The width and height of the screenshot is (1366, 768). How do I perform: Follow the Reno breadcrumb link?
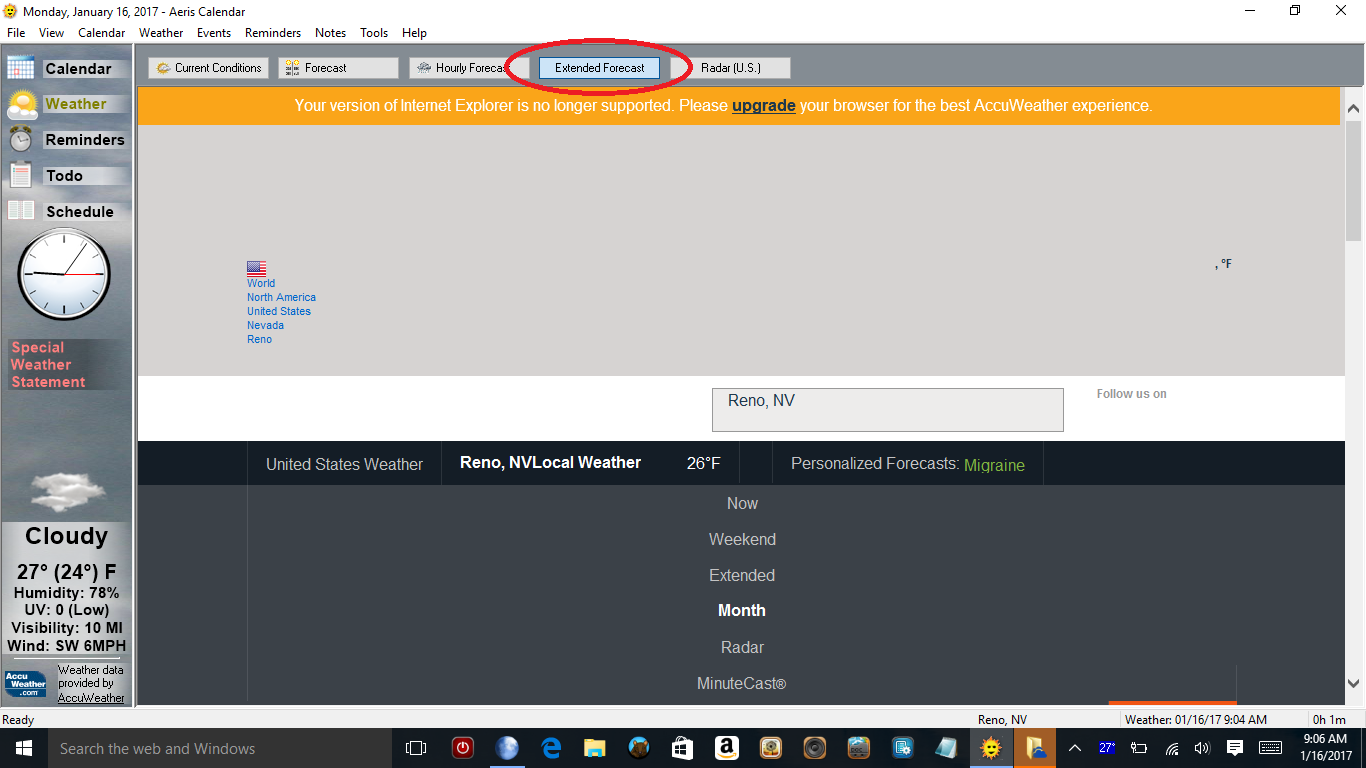tap(259, 339)
